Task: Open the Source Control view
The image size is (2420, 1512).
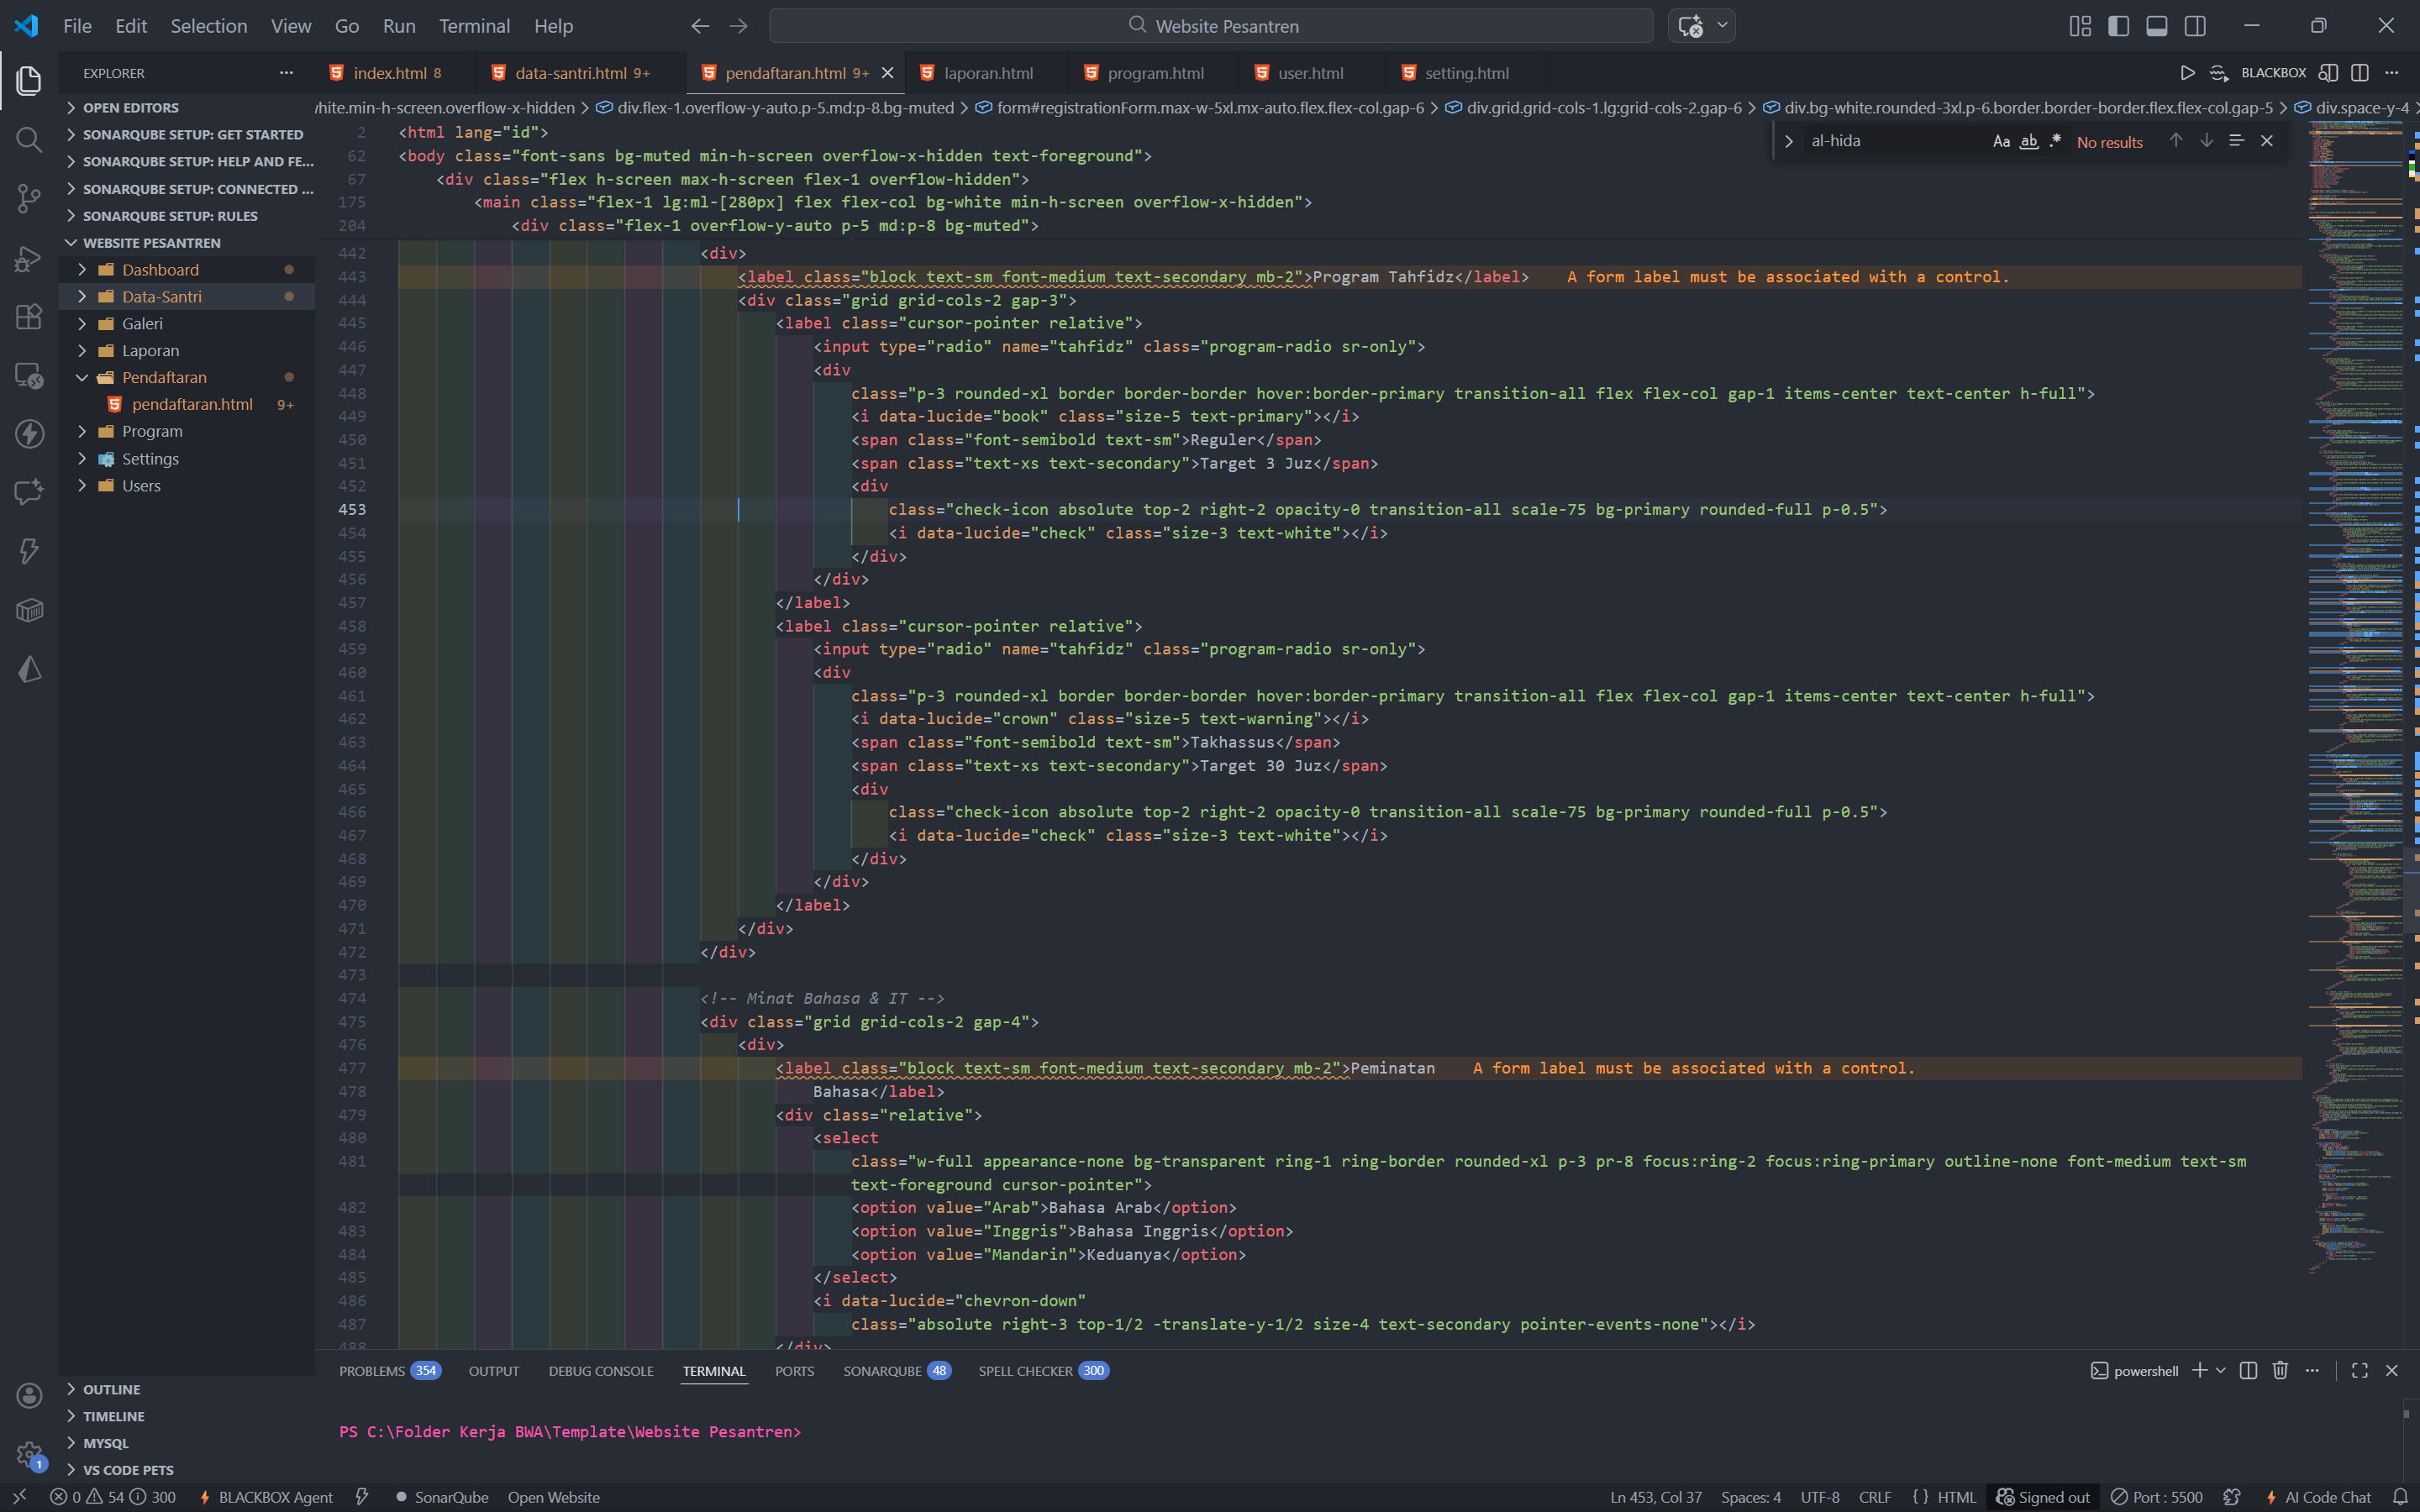Action: [x=29, y=198]
